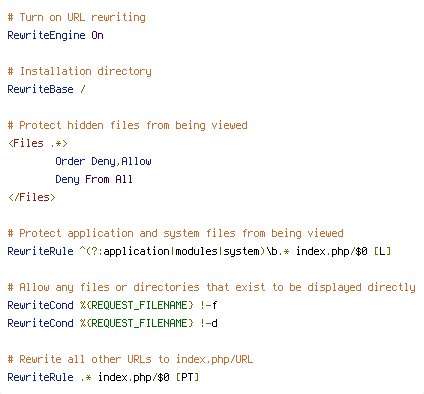This screenshot has height=394, width=424.
Task: Click the opening <Files .*> tag
Action: pos(38,143)
